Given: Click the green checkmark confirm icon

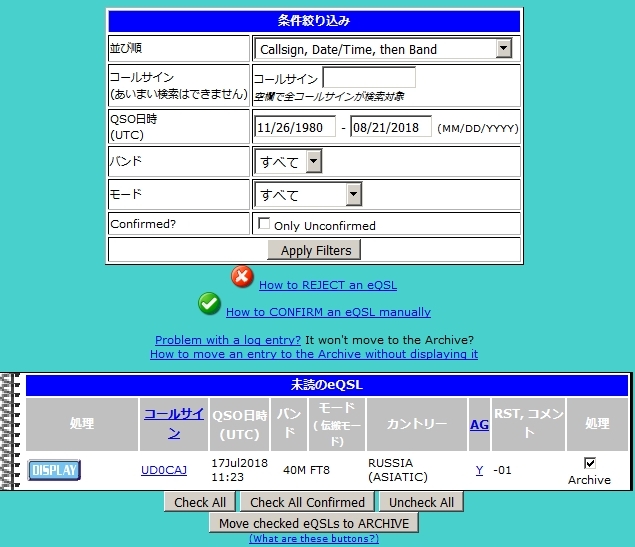Looking at the screenshot, I should click(x=210, y=303).
